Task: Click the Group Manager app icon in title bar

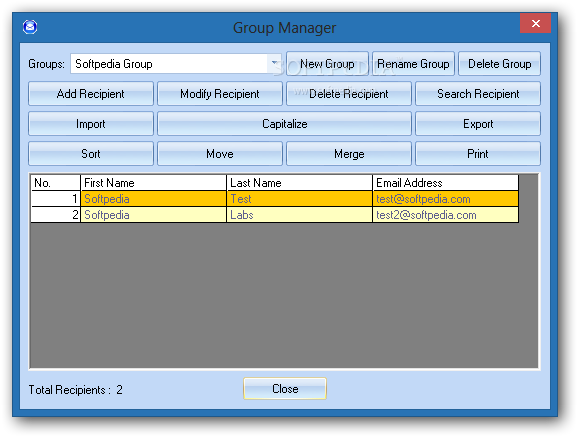Action: click(x=30, y=27)
